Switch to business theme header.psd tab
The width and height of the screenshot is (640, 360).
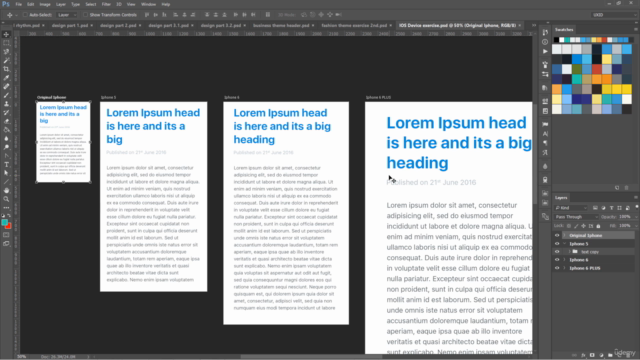click(x=281, y=25)
